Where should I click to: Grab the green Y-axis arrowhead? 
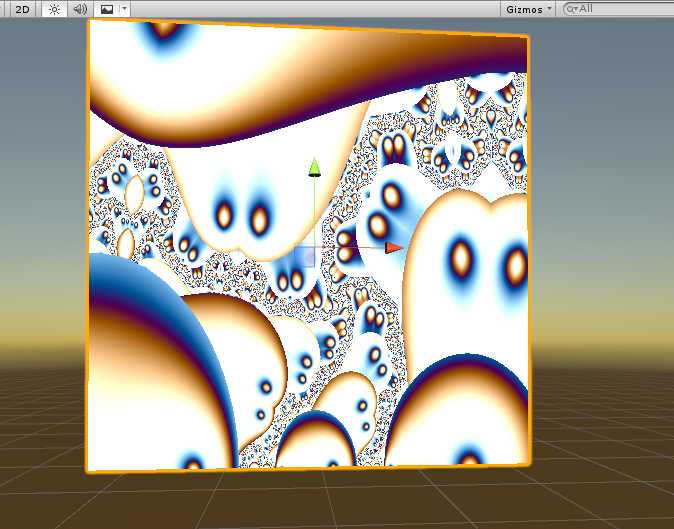[x=314, y=166]
